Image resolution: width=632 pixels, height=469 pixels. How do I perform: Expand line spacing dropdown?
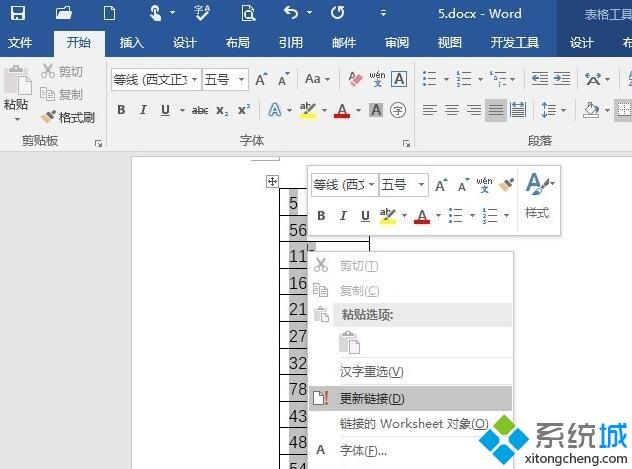pyautogui.click(x=563, y=110)
